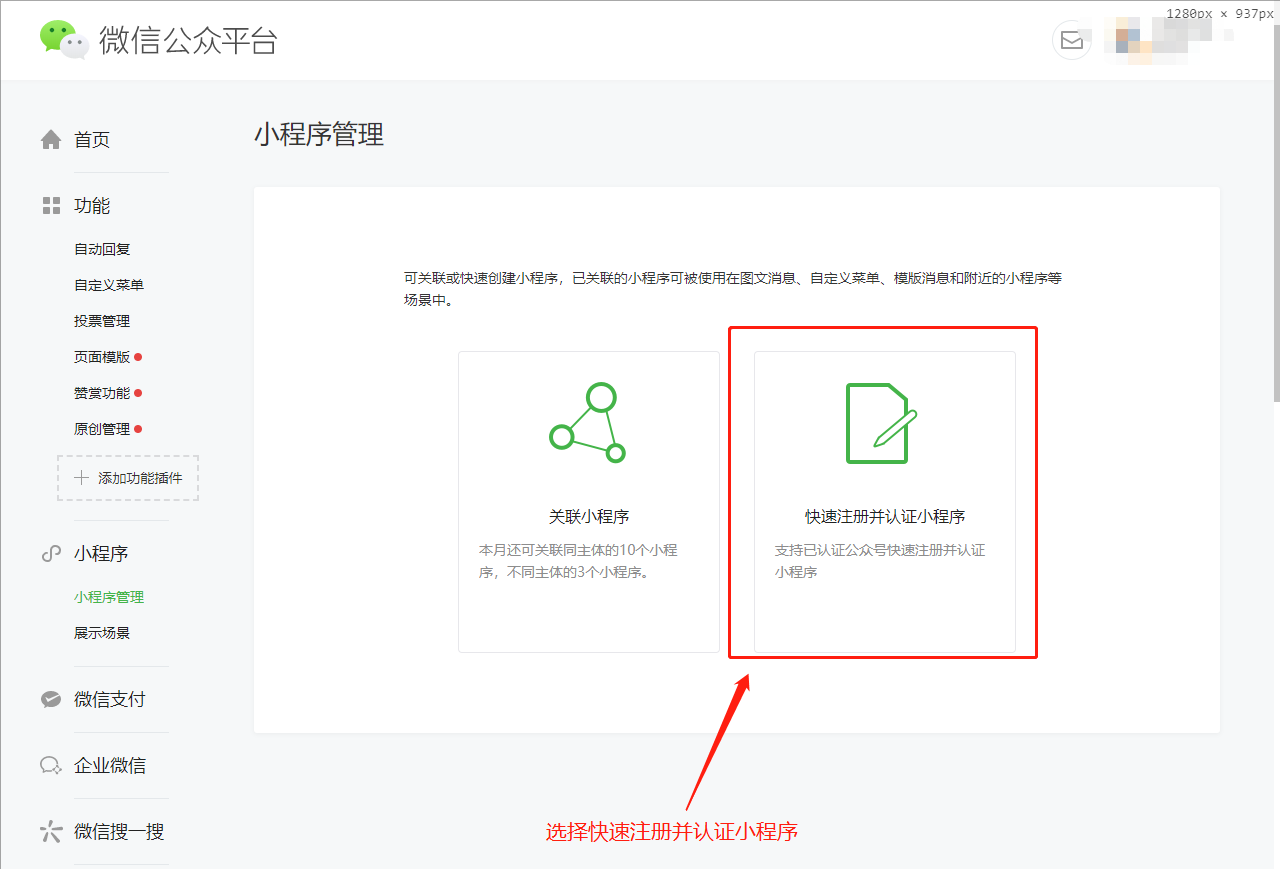
Task: Click the link icon beside 小程序
Action: pyautogui.click(x=51, y=554)
